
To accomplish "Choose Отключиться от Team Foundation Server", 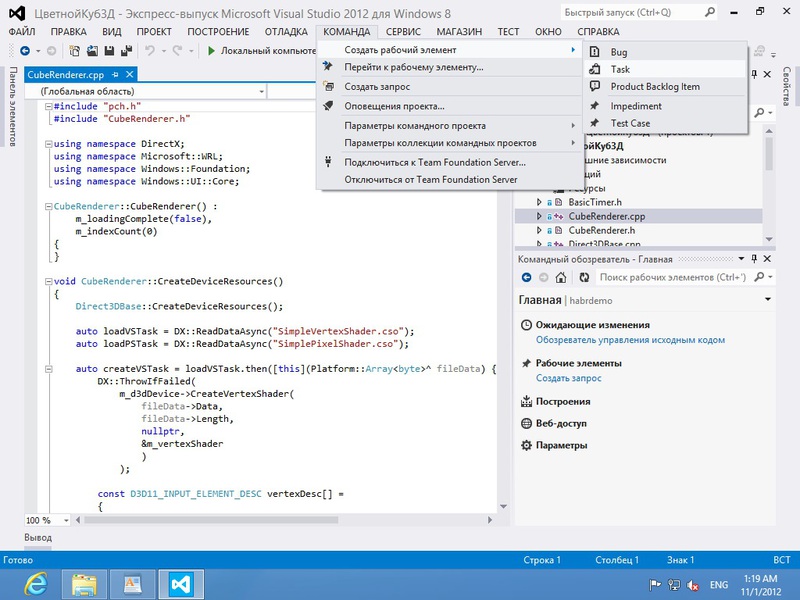I will (x=449, y=180).
